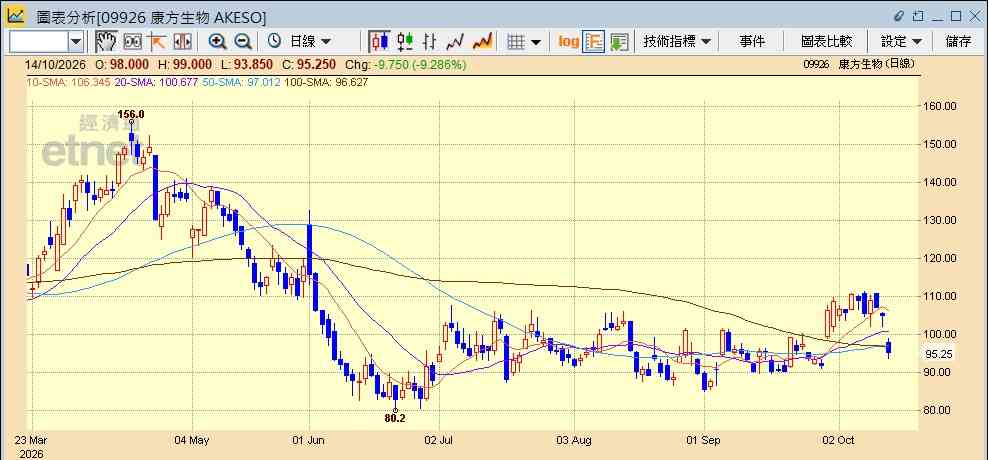The height and width of the screenshot is (460, 989).
Task: Select the hand pan tool
Action: pos(107,42)
